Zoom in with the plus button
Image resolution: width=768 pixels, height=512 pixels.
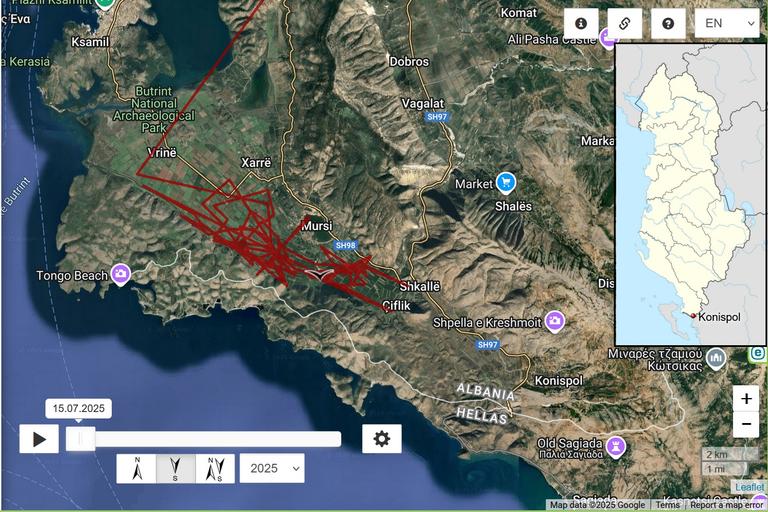point(746,399)
